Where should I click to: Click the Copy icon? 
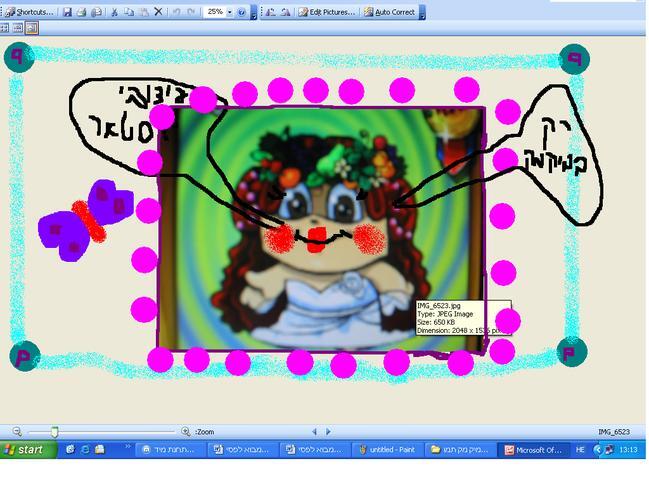(x=129, y=12)
